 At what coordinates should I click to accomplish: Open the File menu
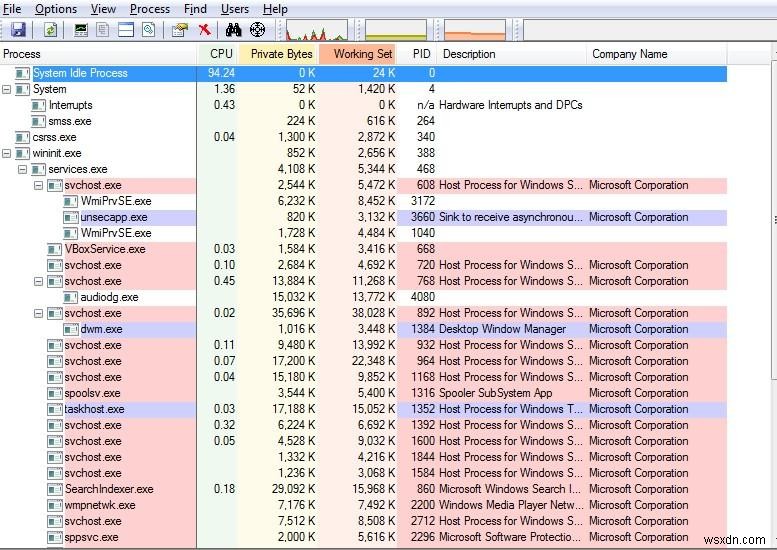point(12,9)
